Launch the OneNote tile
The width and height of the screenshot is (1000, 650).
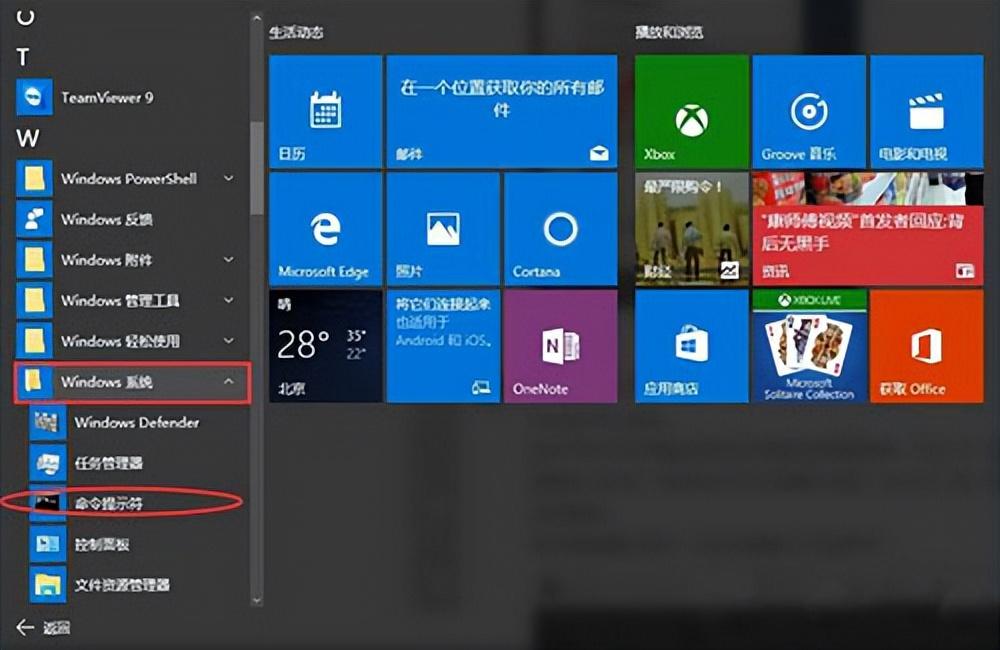pyautogui.click(x=561, y=346)
